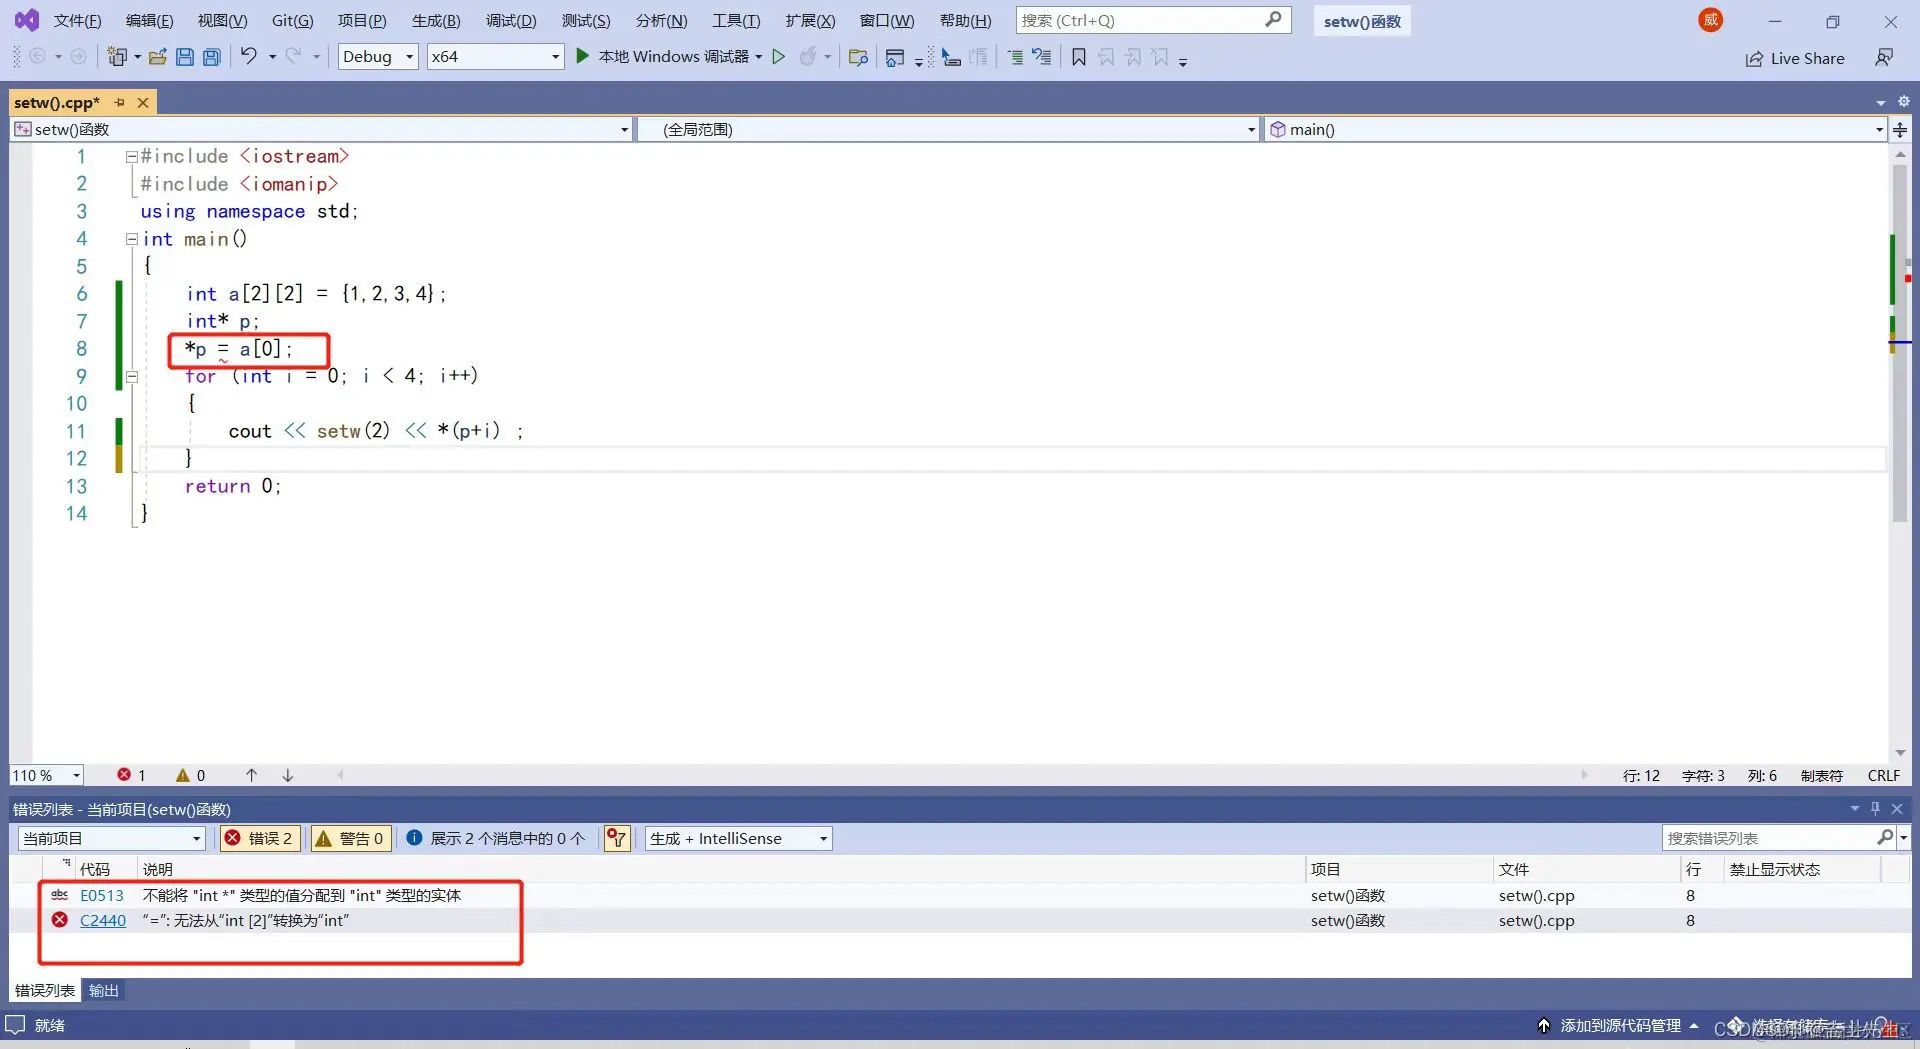The height and width of the screenshot is (1049, 1920).
Task: Click the CRLF line ending indicator
Action: click(1884, 775)
